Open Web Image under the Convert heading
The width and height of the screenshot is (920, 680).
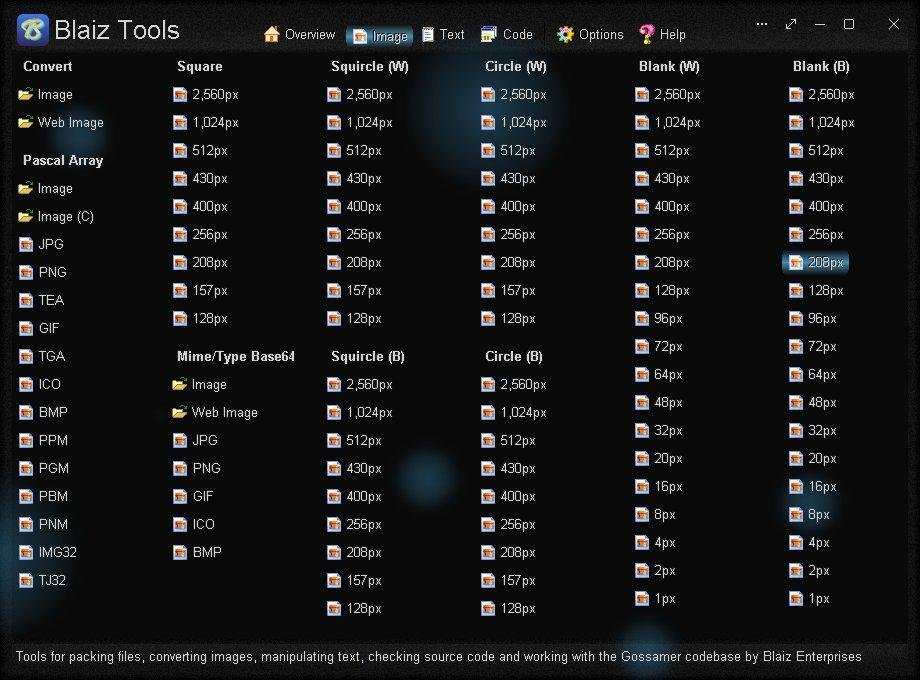click(61, 123)
